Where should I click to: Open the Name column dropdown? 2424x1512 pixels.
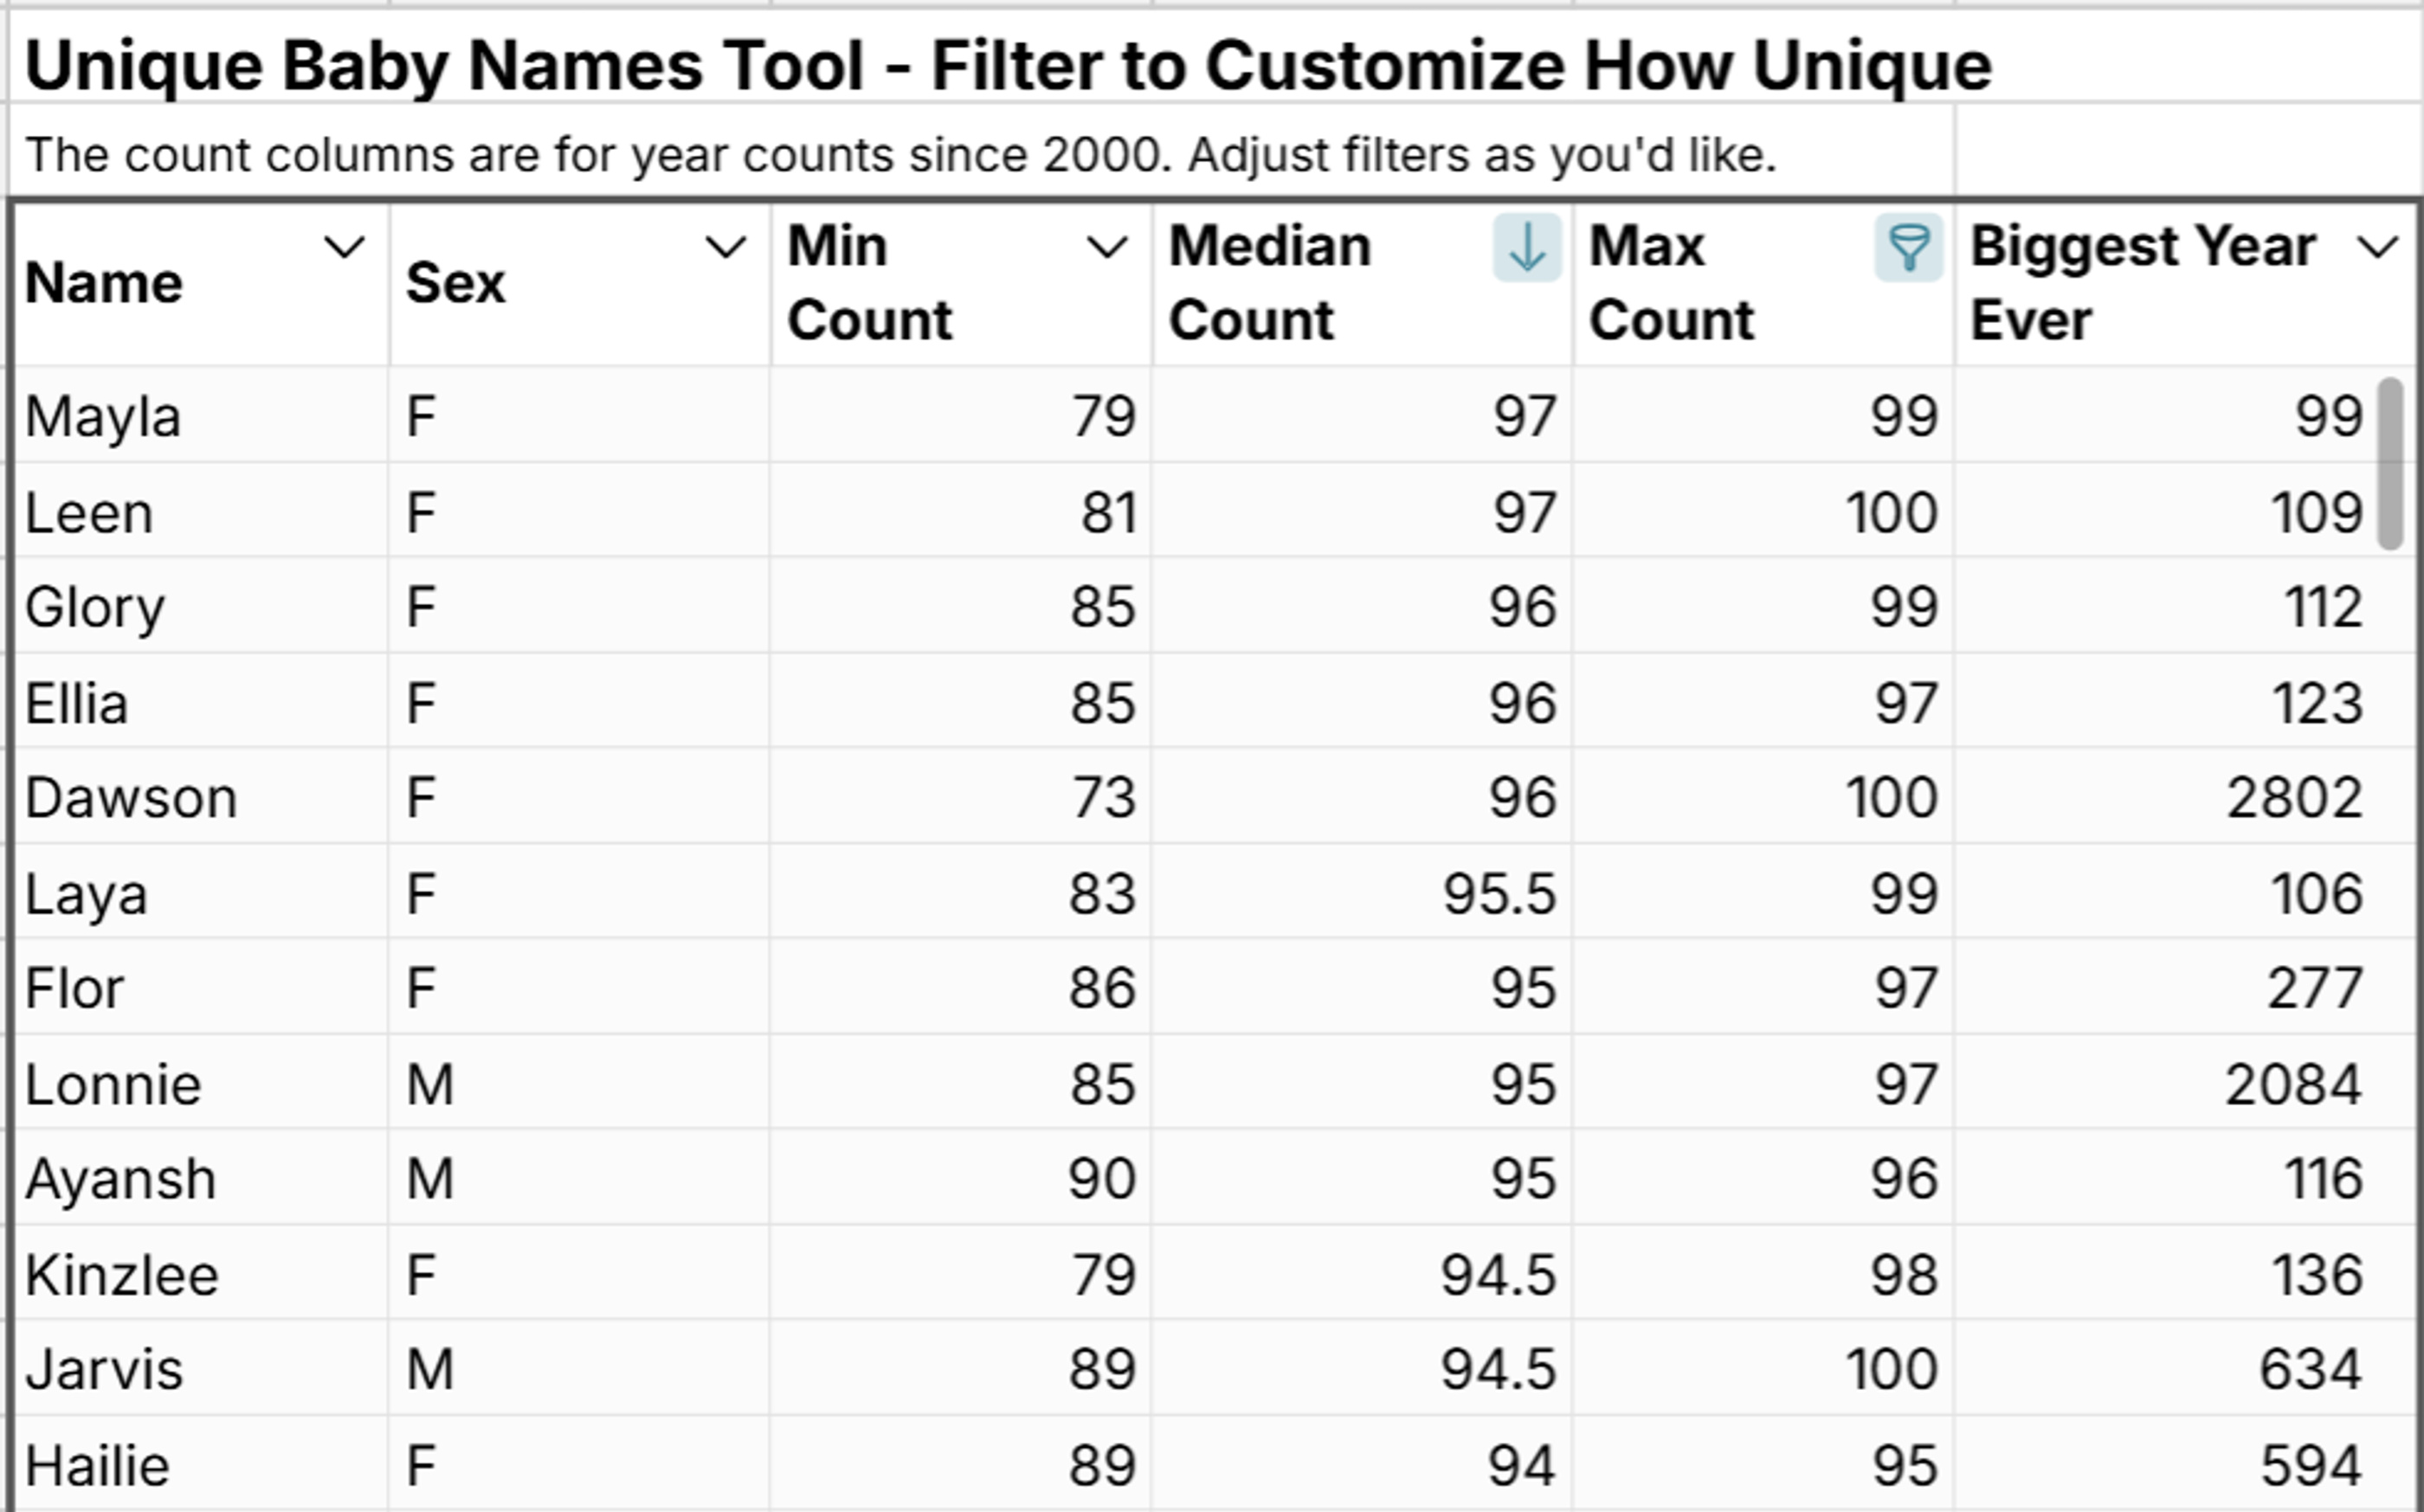click(341, 250)
